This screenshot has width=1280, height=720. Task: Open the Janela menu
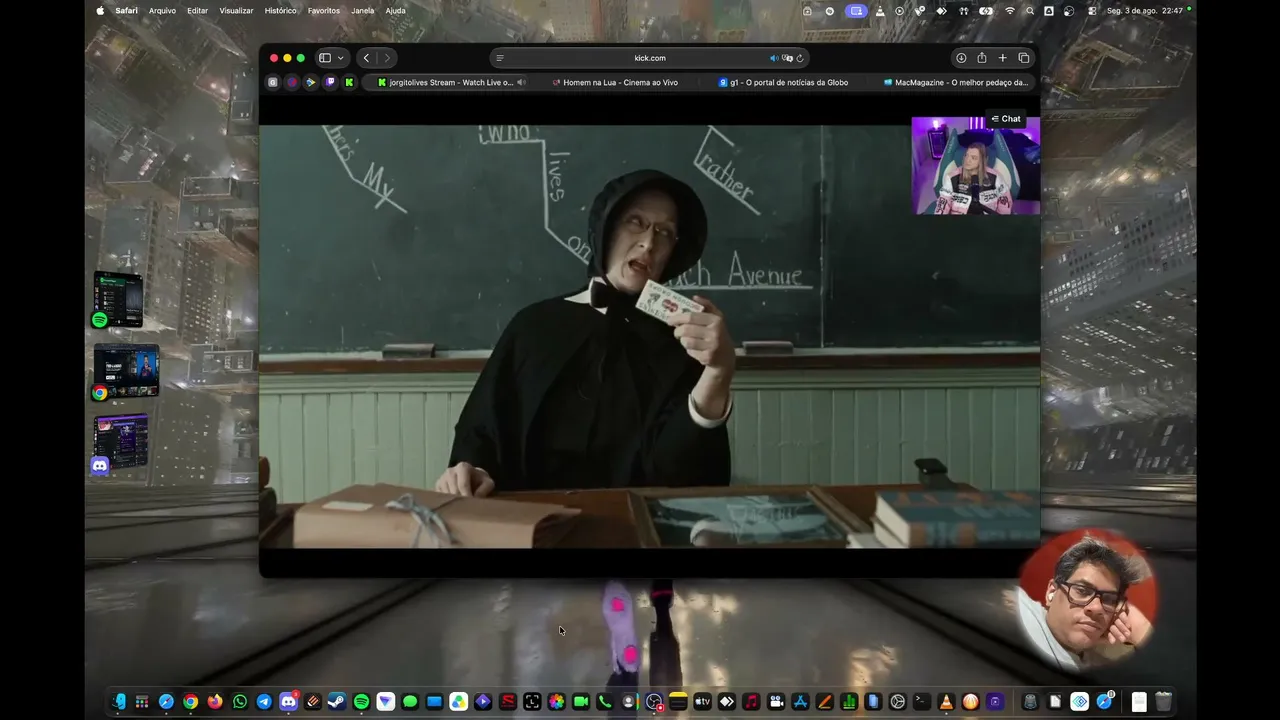tap(363, 11)
